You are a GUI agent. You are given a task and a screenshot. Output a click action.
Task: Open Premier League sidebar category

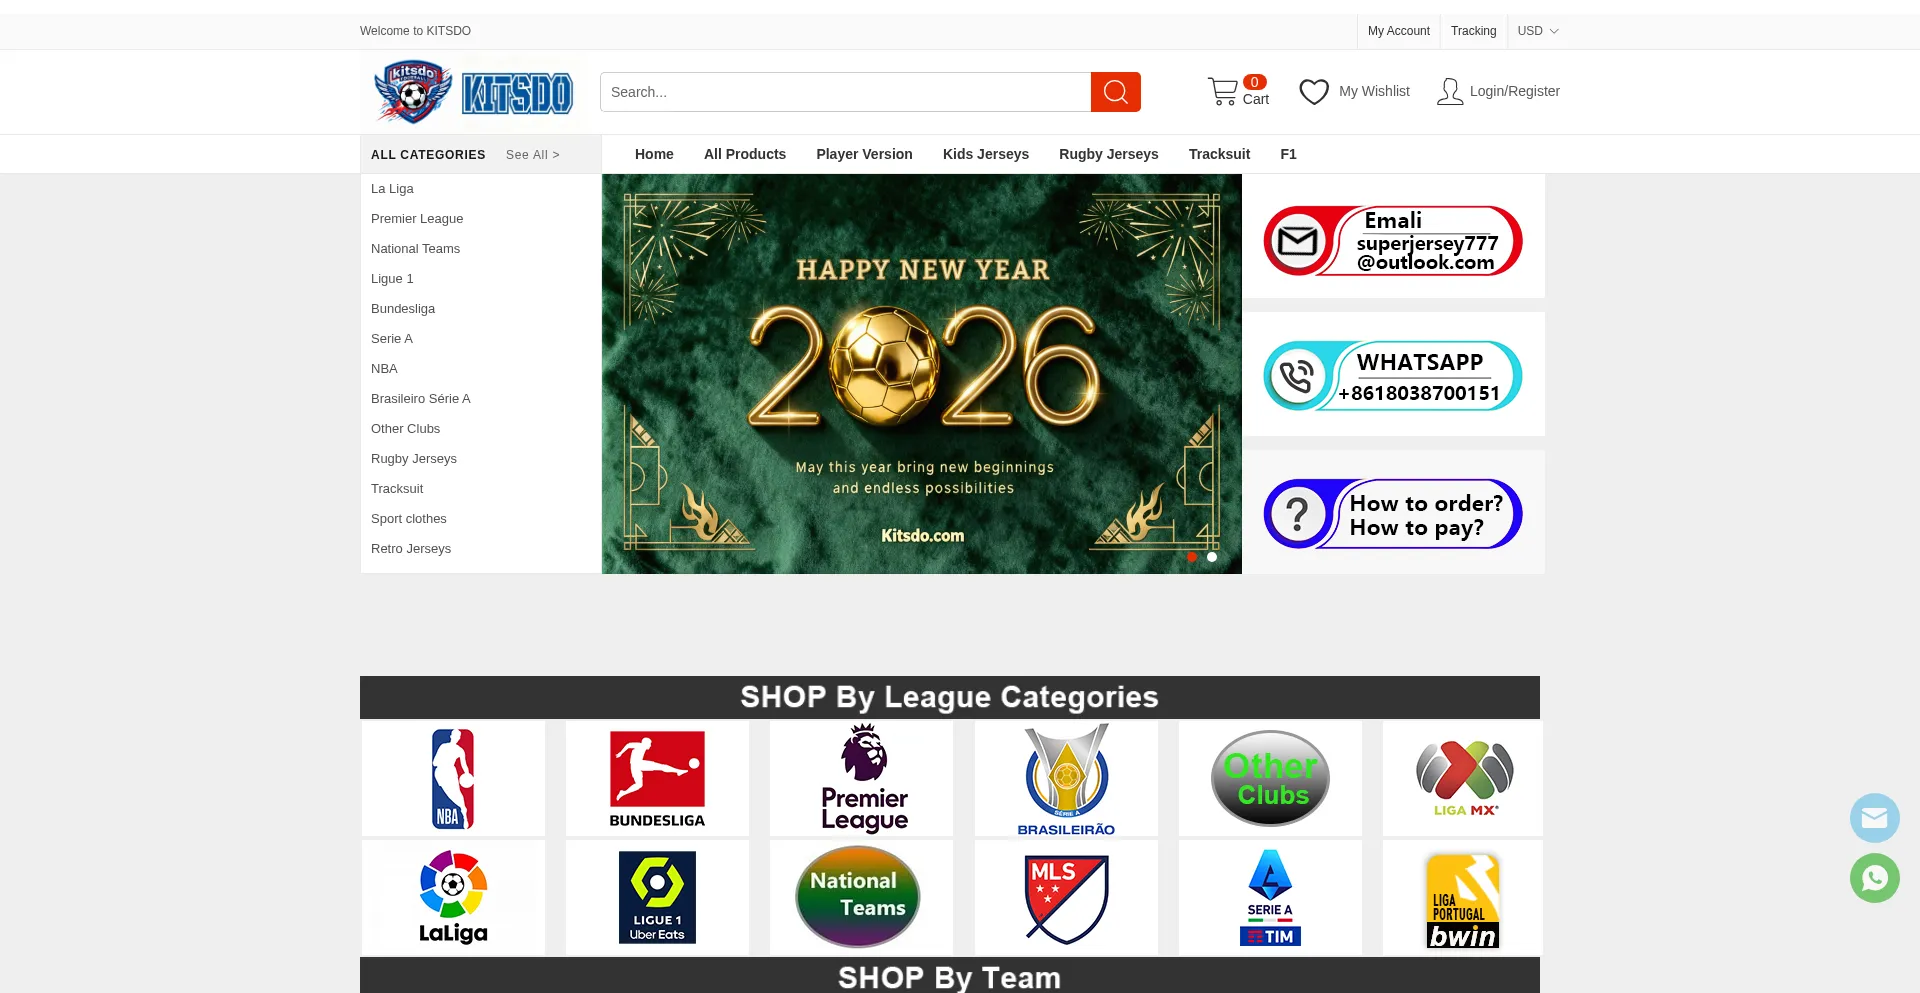[417, 219]
